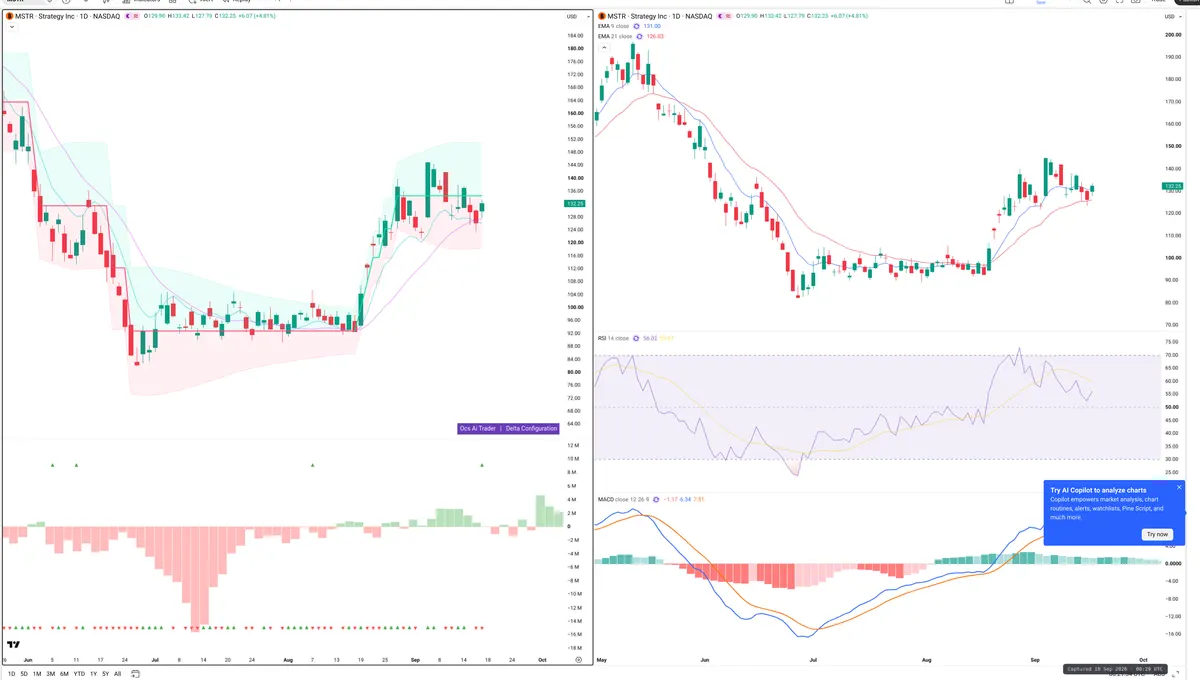Click the EMA 21 close indicator icon
This screenshot has width=1200, height=680.
[x=639, y=36]
